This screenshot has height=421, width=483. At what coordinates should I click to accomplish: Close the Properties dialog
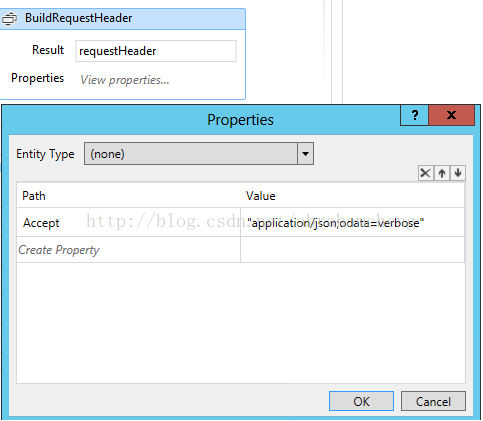pyautogui.click(x=451, y=115)
